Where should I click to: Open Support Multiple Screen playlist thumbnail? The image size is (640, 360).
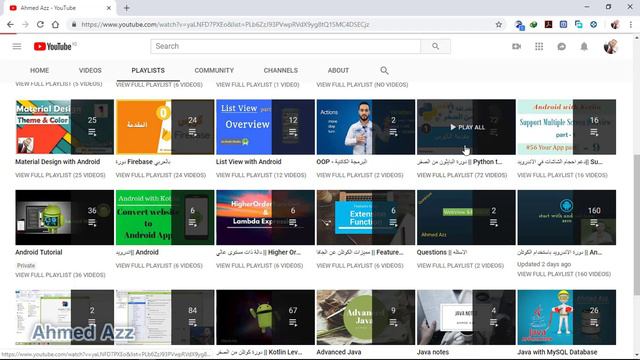point(567,127)
